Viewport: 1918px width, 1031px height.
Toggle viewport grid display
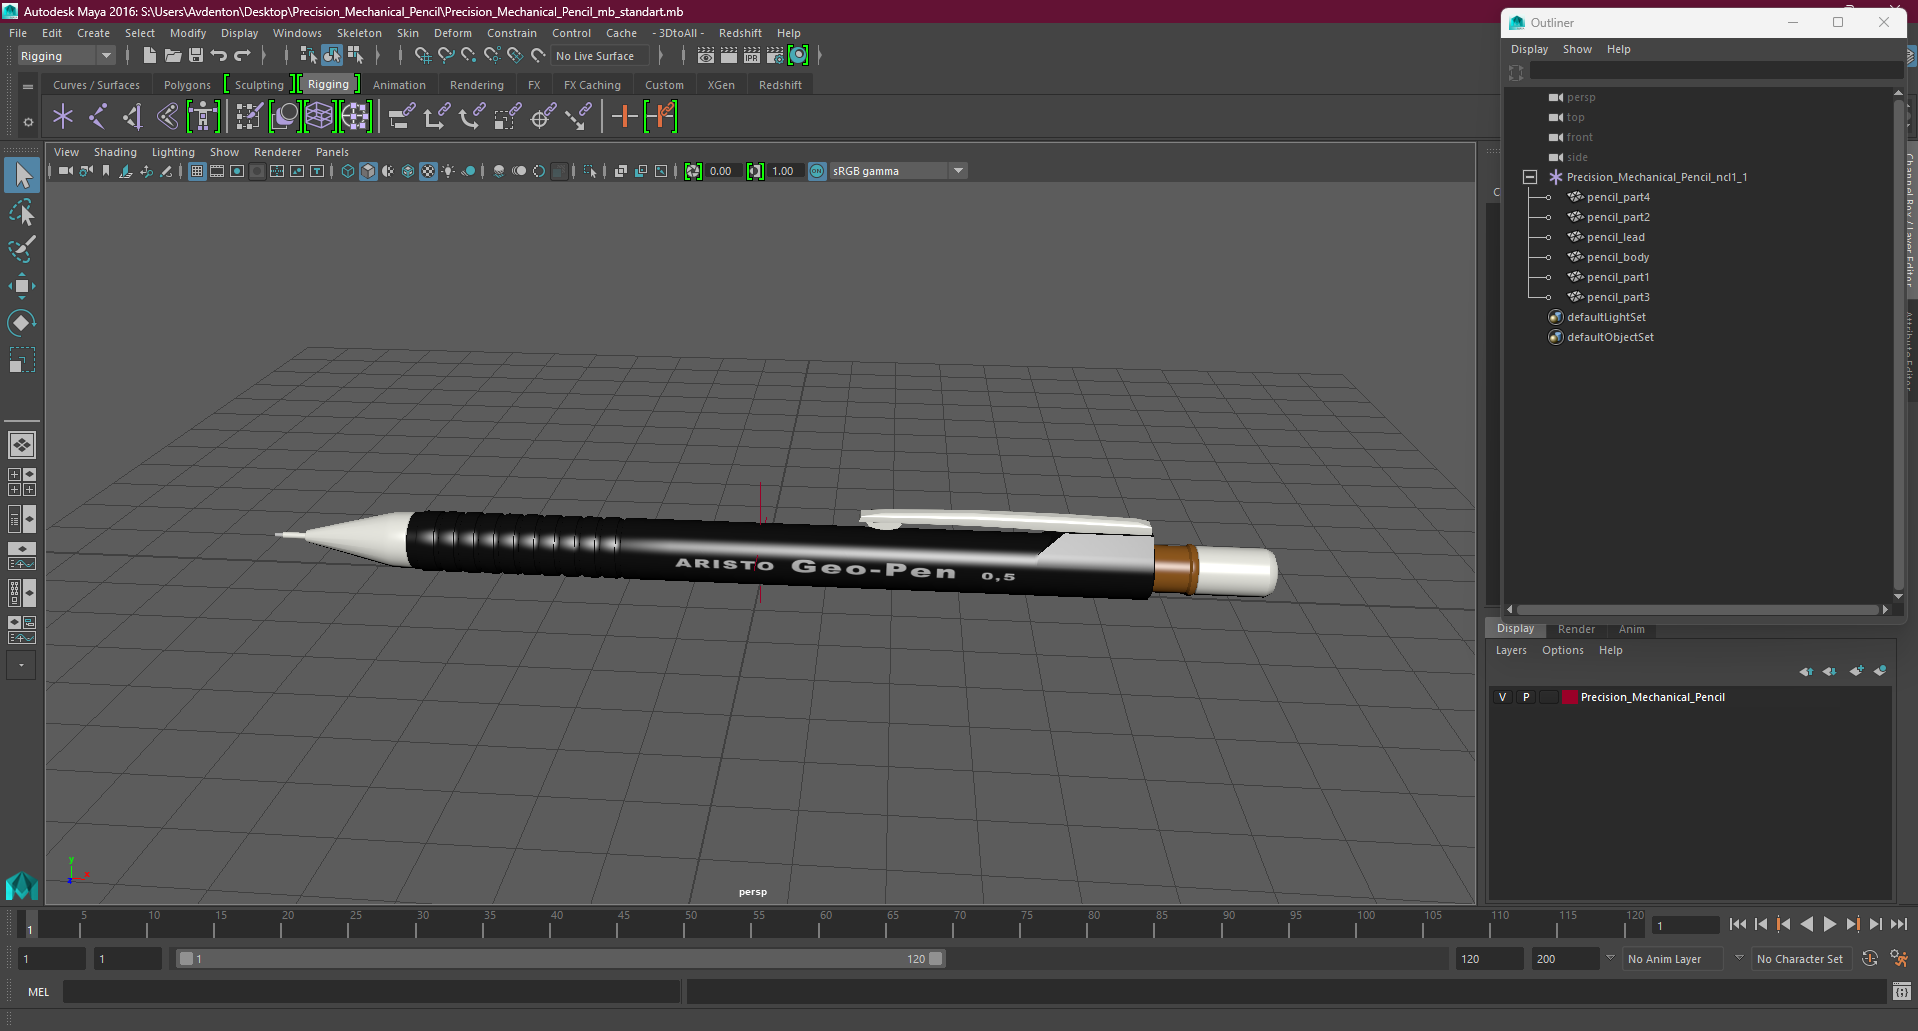[197, 172]
